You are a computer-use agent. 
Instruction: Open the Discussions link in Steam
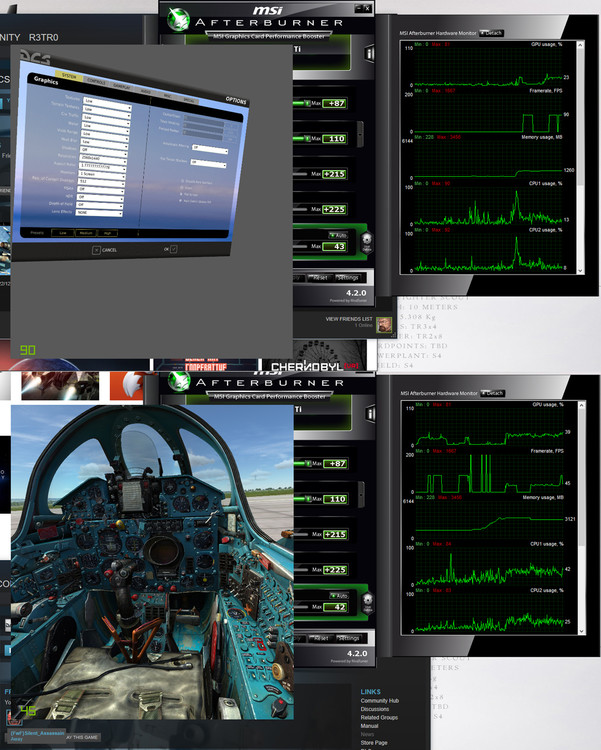(x=375, y=709)
